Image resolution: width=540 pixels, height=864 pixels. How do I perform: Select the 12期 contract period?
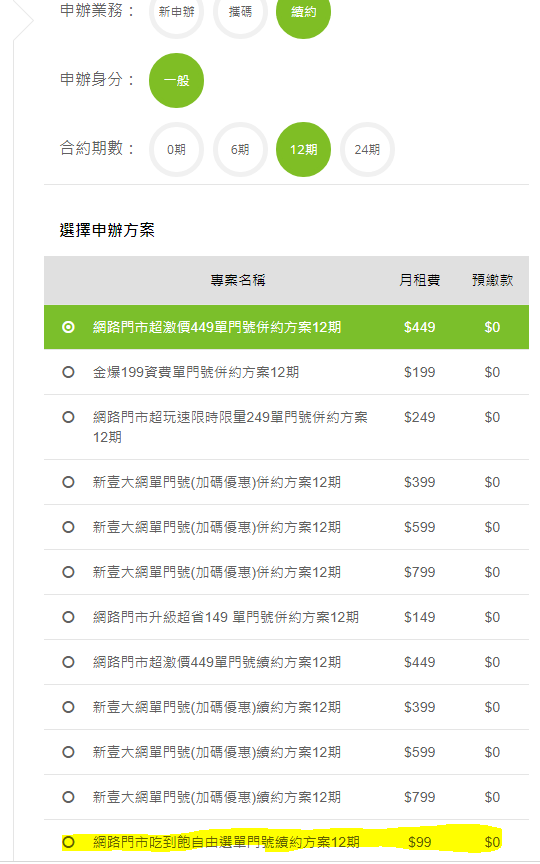click(304, 149)
